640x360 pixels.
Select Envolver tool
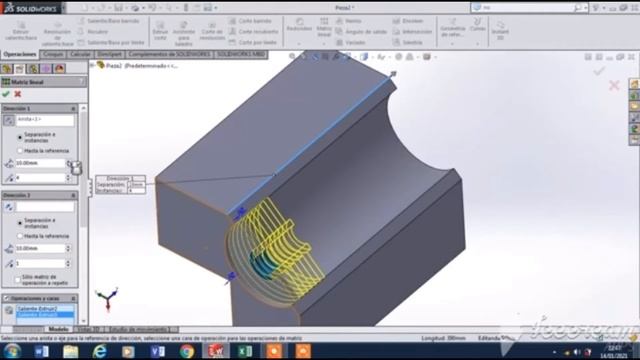point(408,21)
